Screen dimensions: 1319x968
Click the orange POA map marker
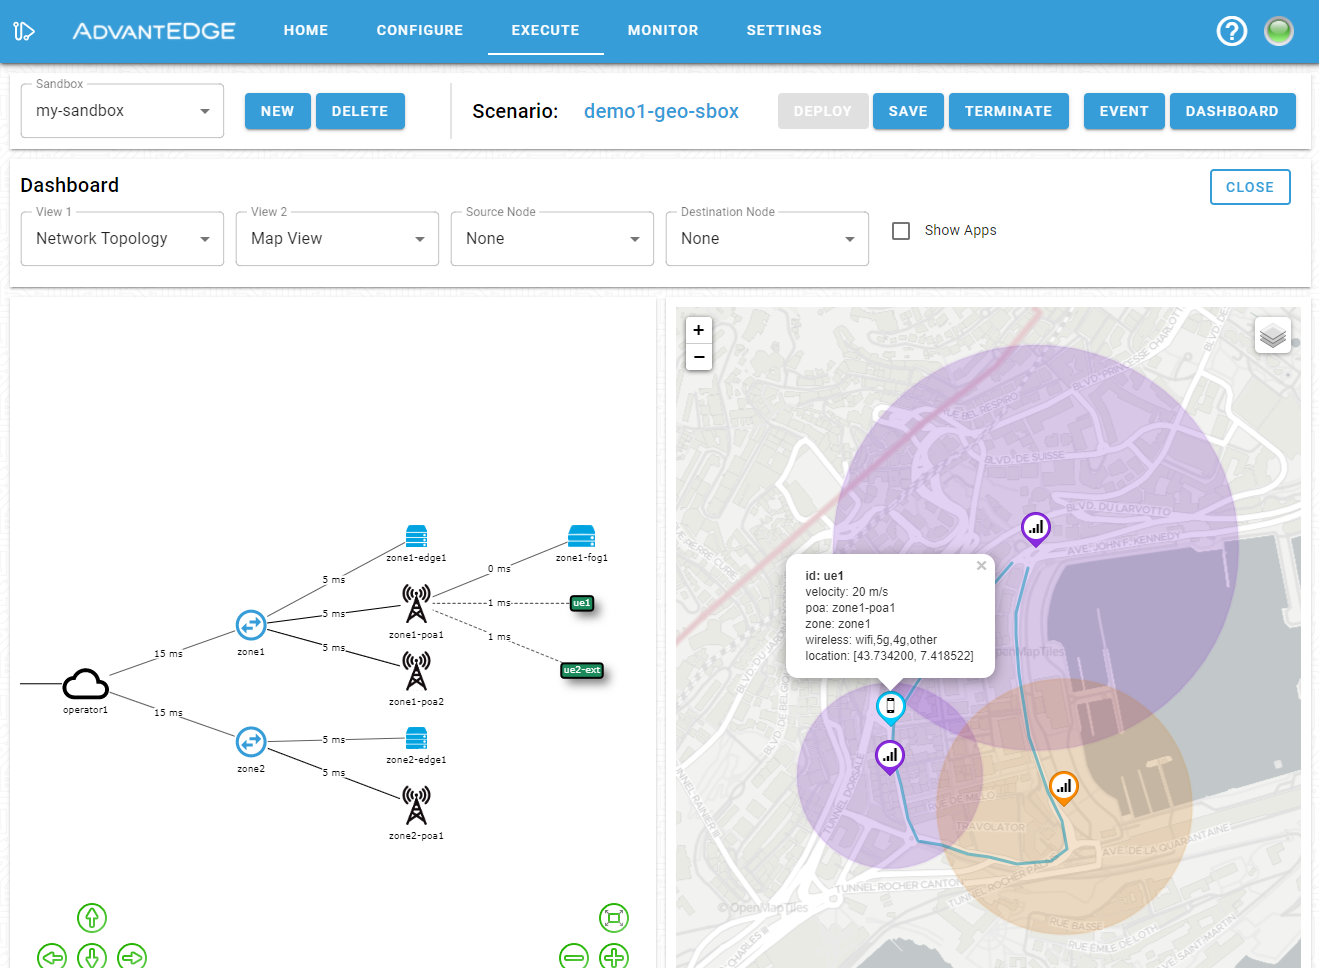(x=1064, y=787)
